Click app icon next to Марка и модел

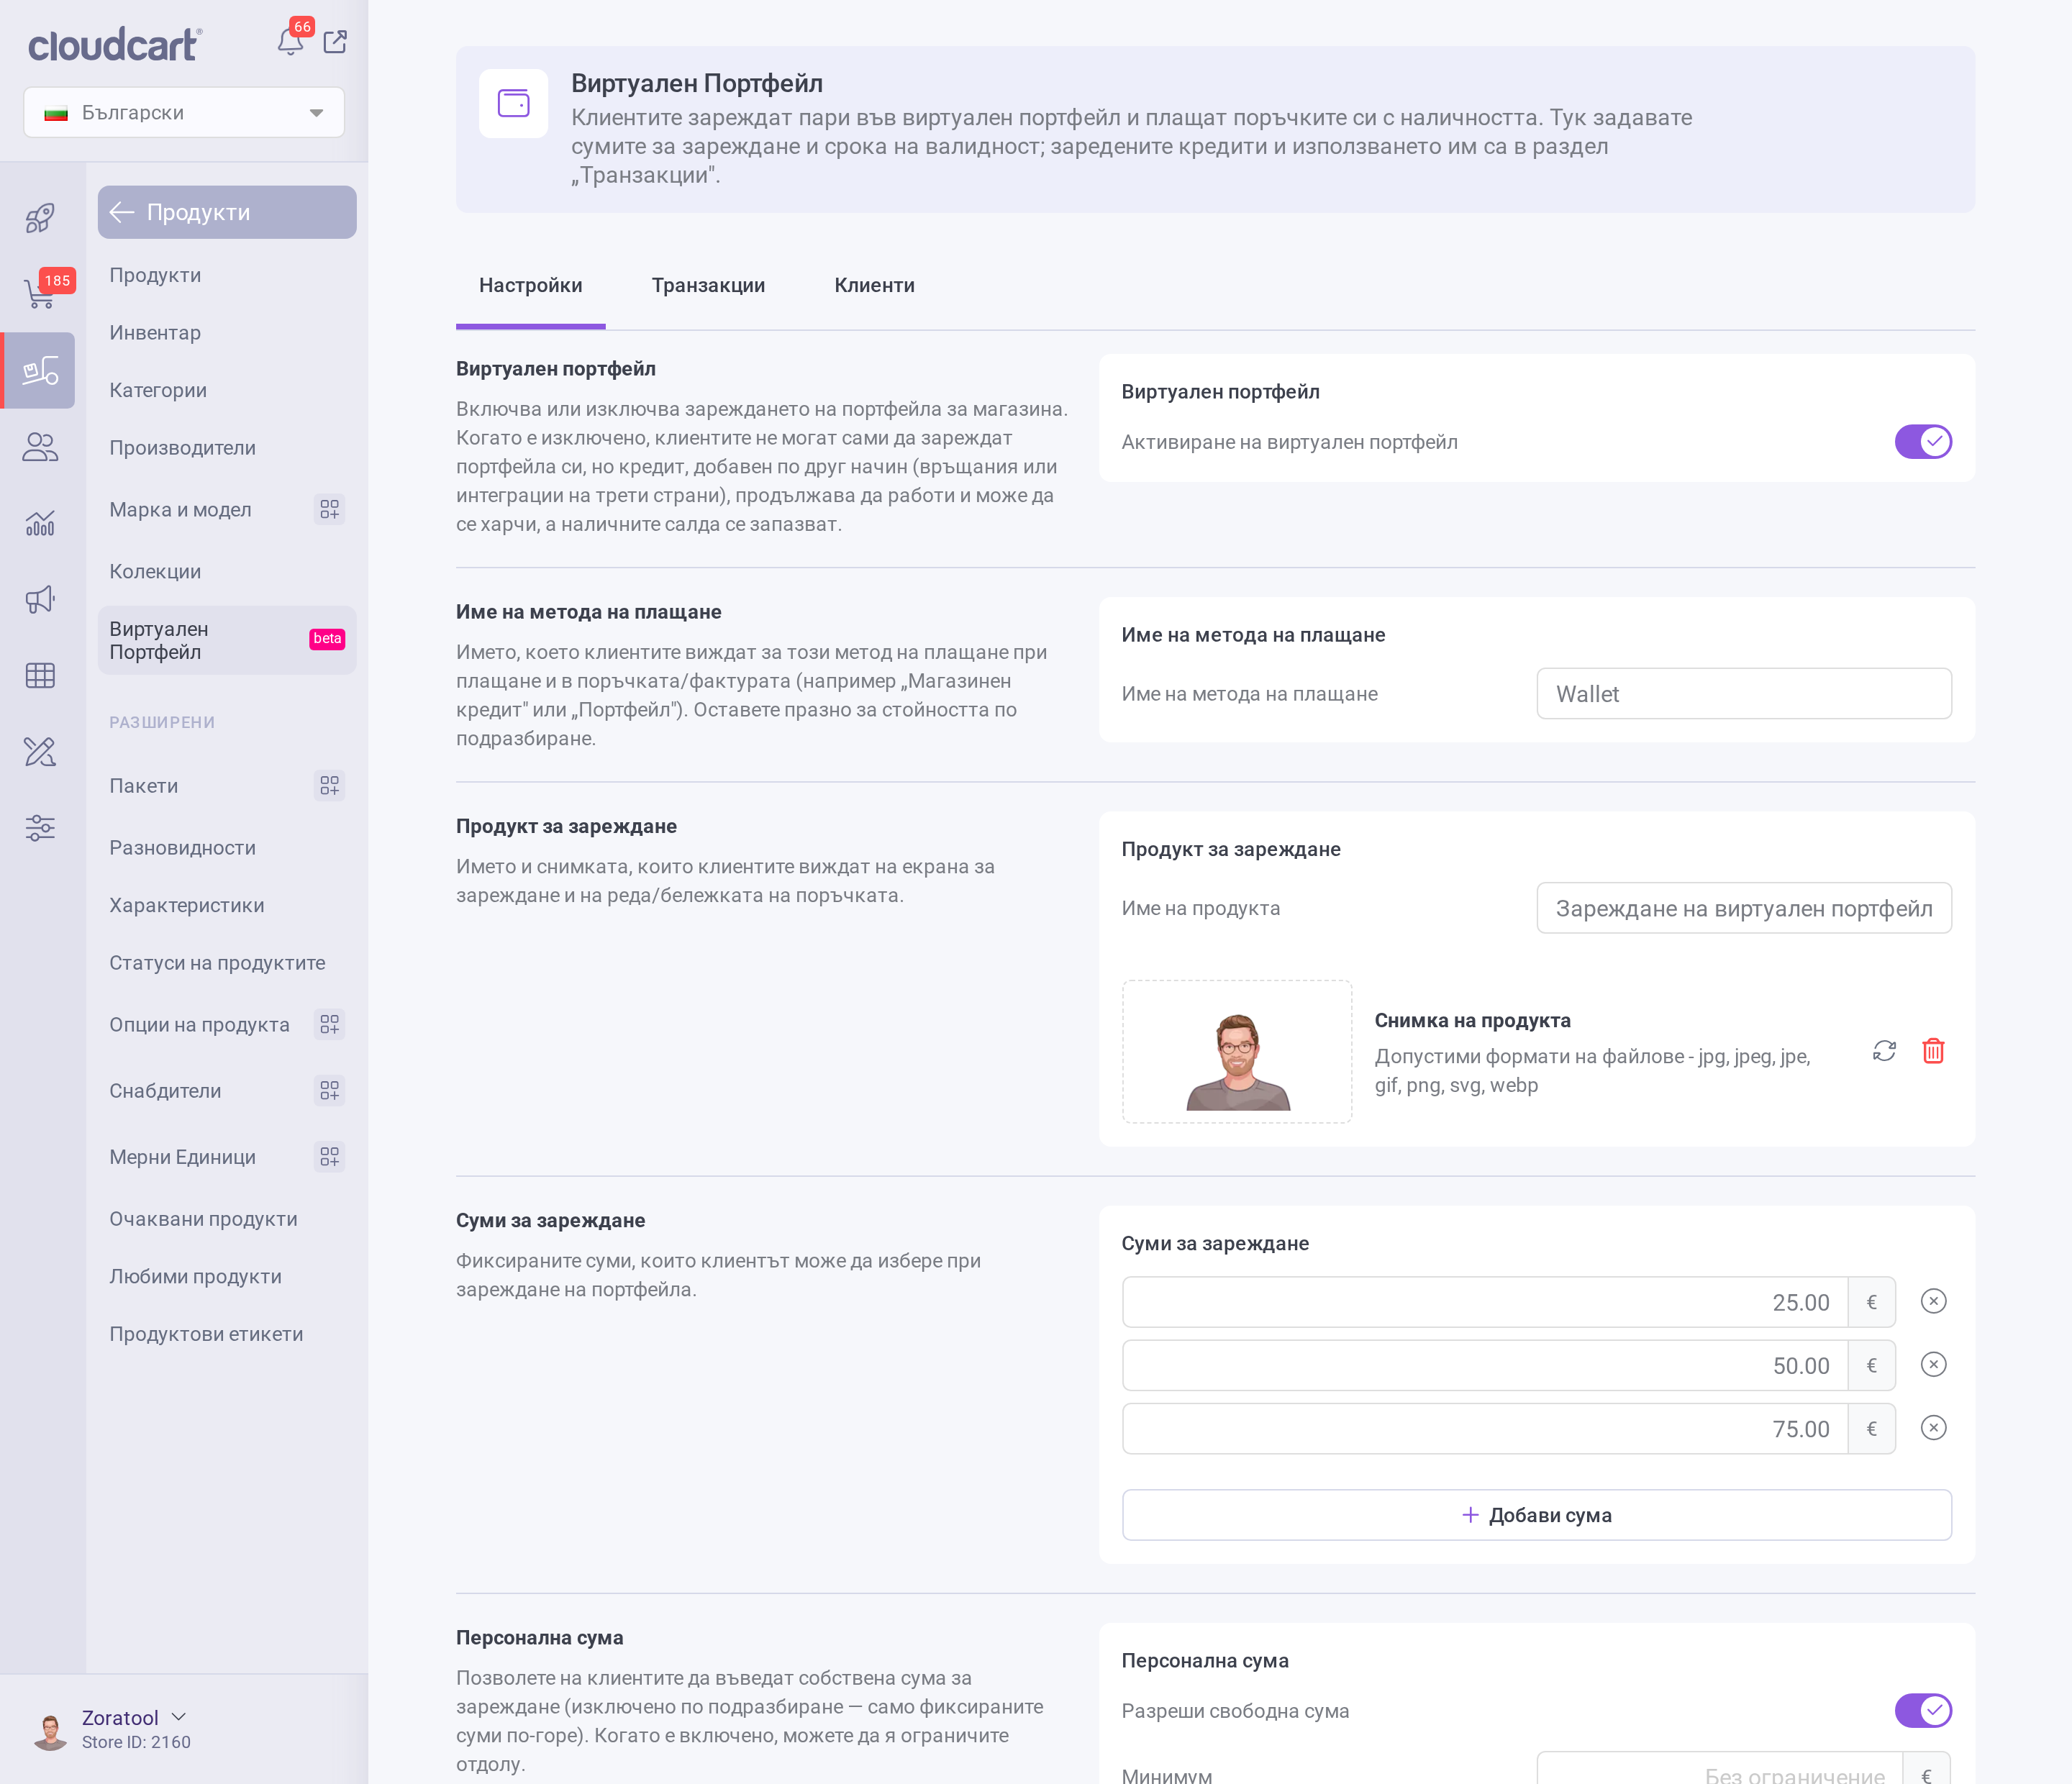pyautogui.click(x=329, y=510)
